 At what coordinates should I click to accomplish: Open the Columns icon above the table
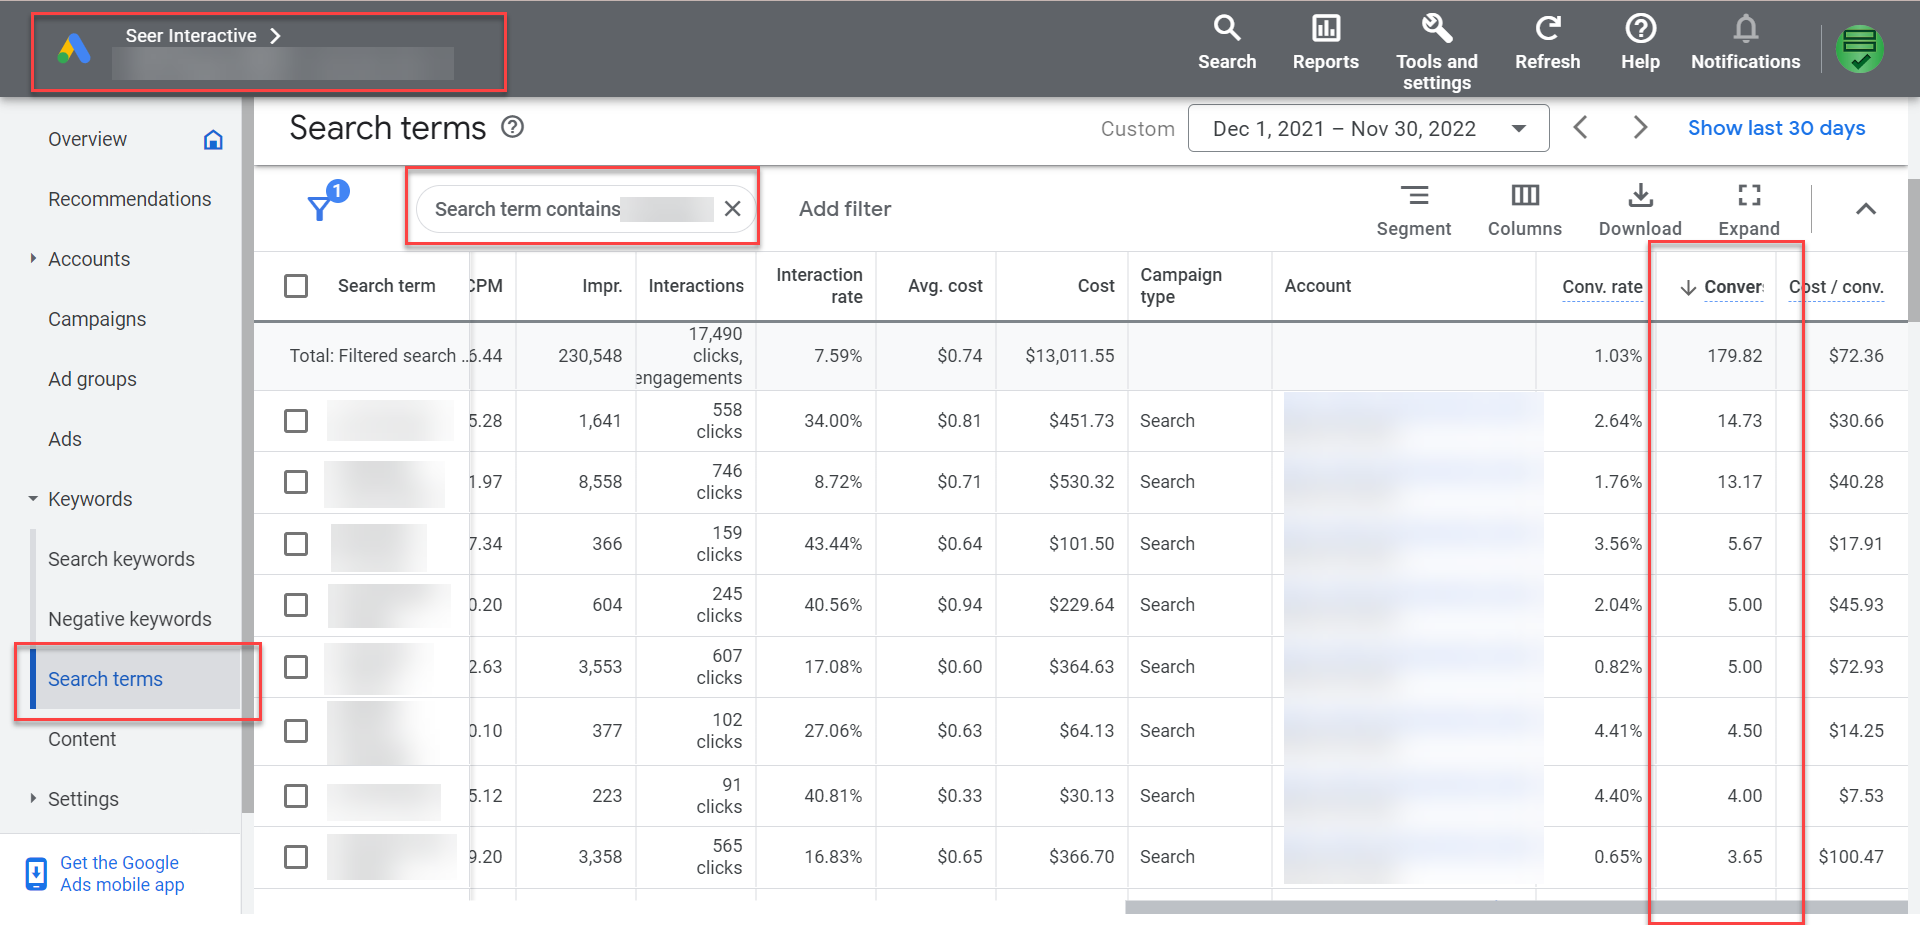(x=1524, y=196)
